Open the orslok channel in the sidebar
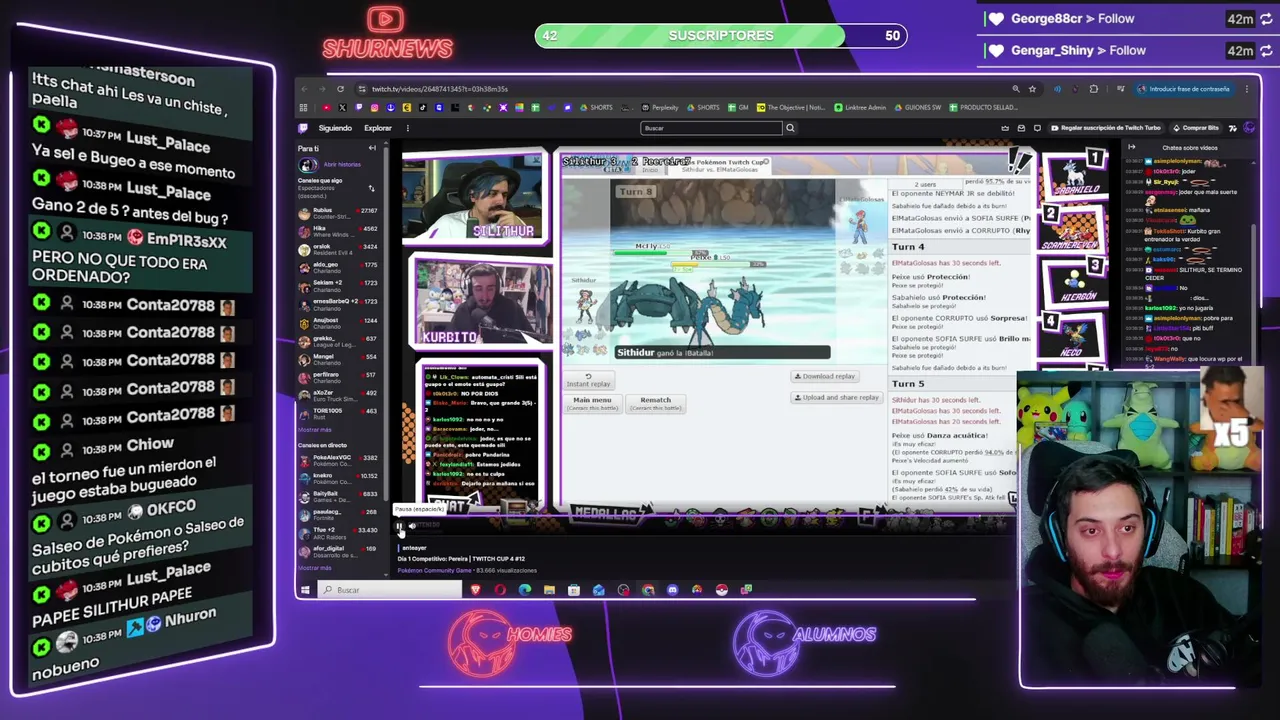The image size is (1280, 720). click(x=338, y=250)
